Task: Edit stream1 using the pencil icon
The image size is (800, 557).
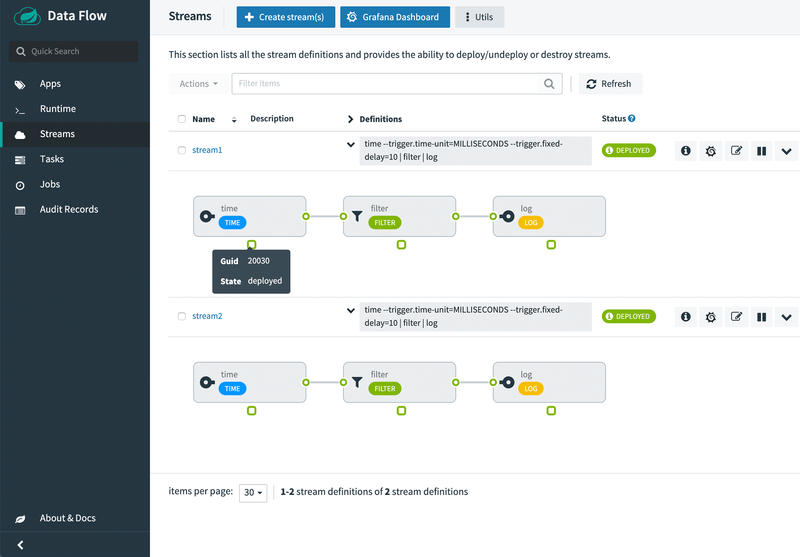Action: (736, 151)
